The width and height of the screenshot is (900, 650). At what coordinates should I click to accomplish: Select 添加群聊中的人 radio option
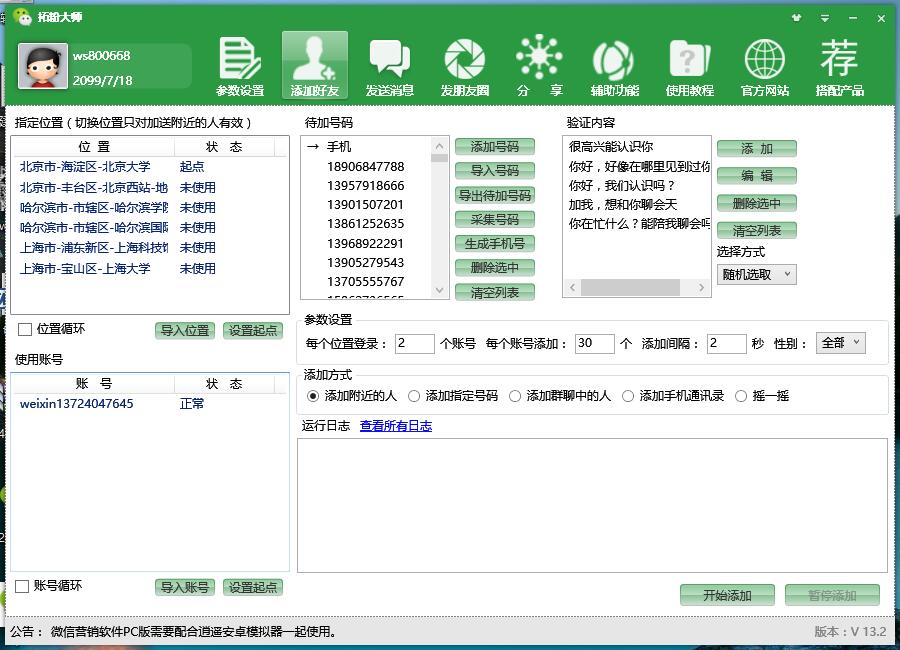tap(515, 396)
